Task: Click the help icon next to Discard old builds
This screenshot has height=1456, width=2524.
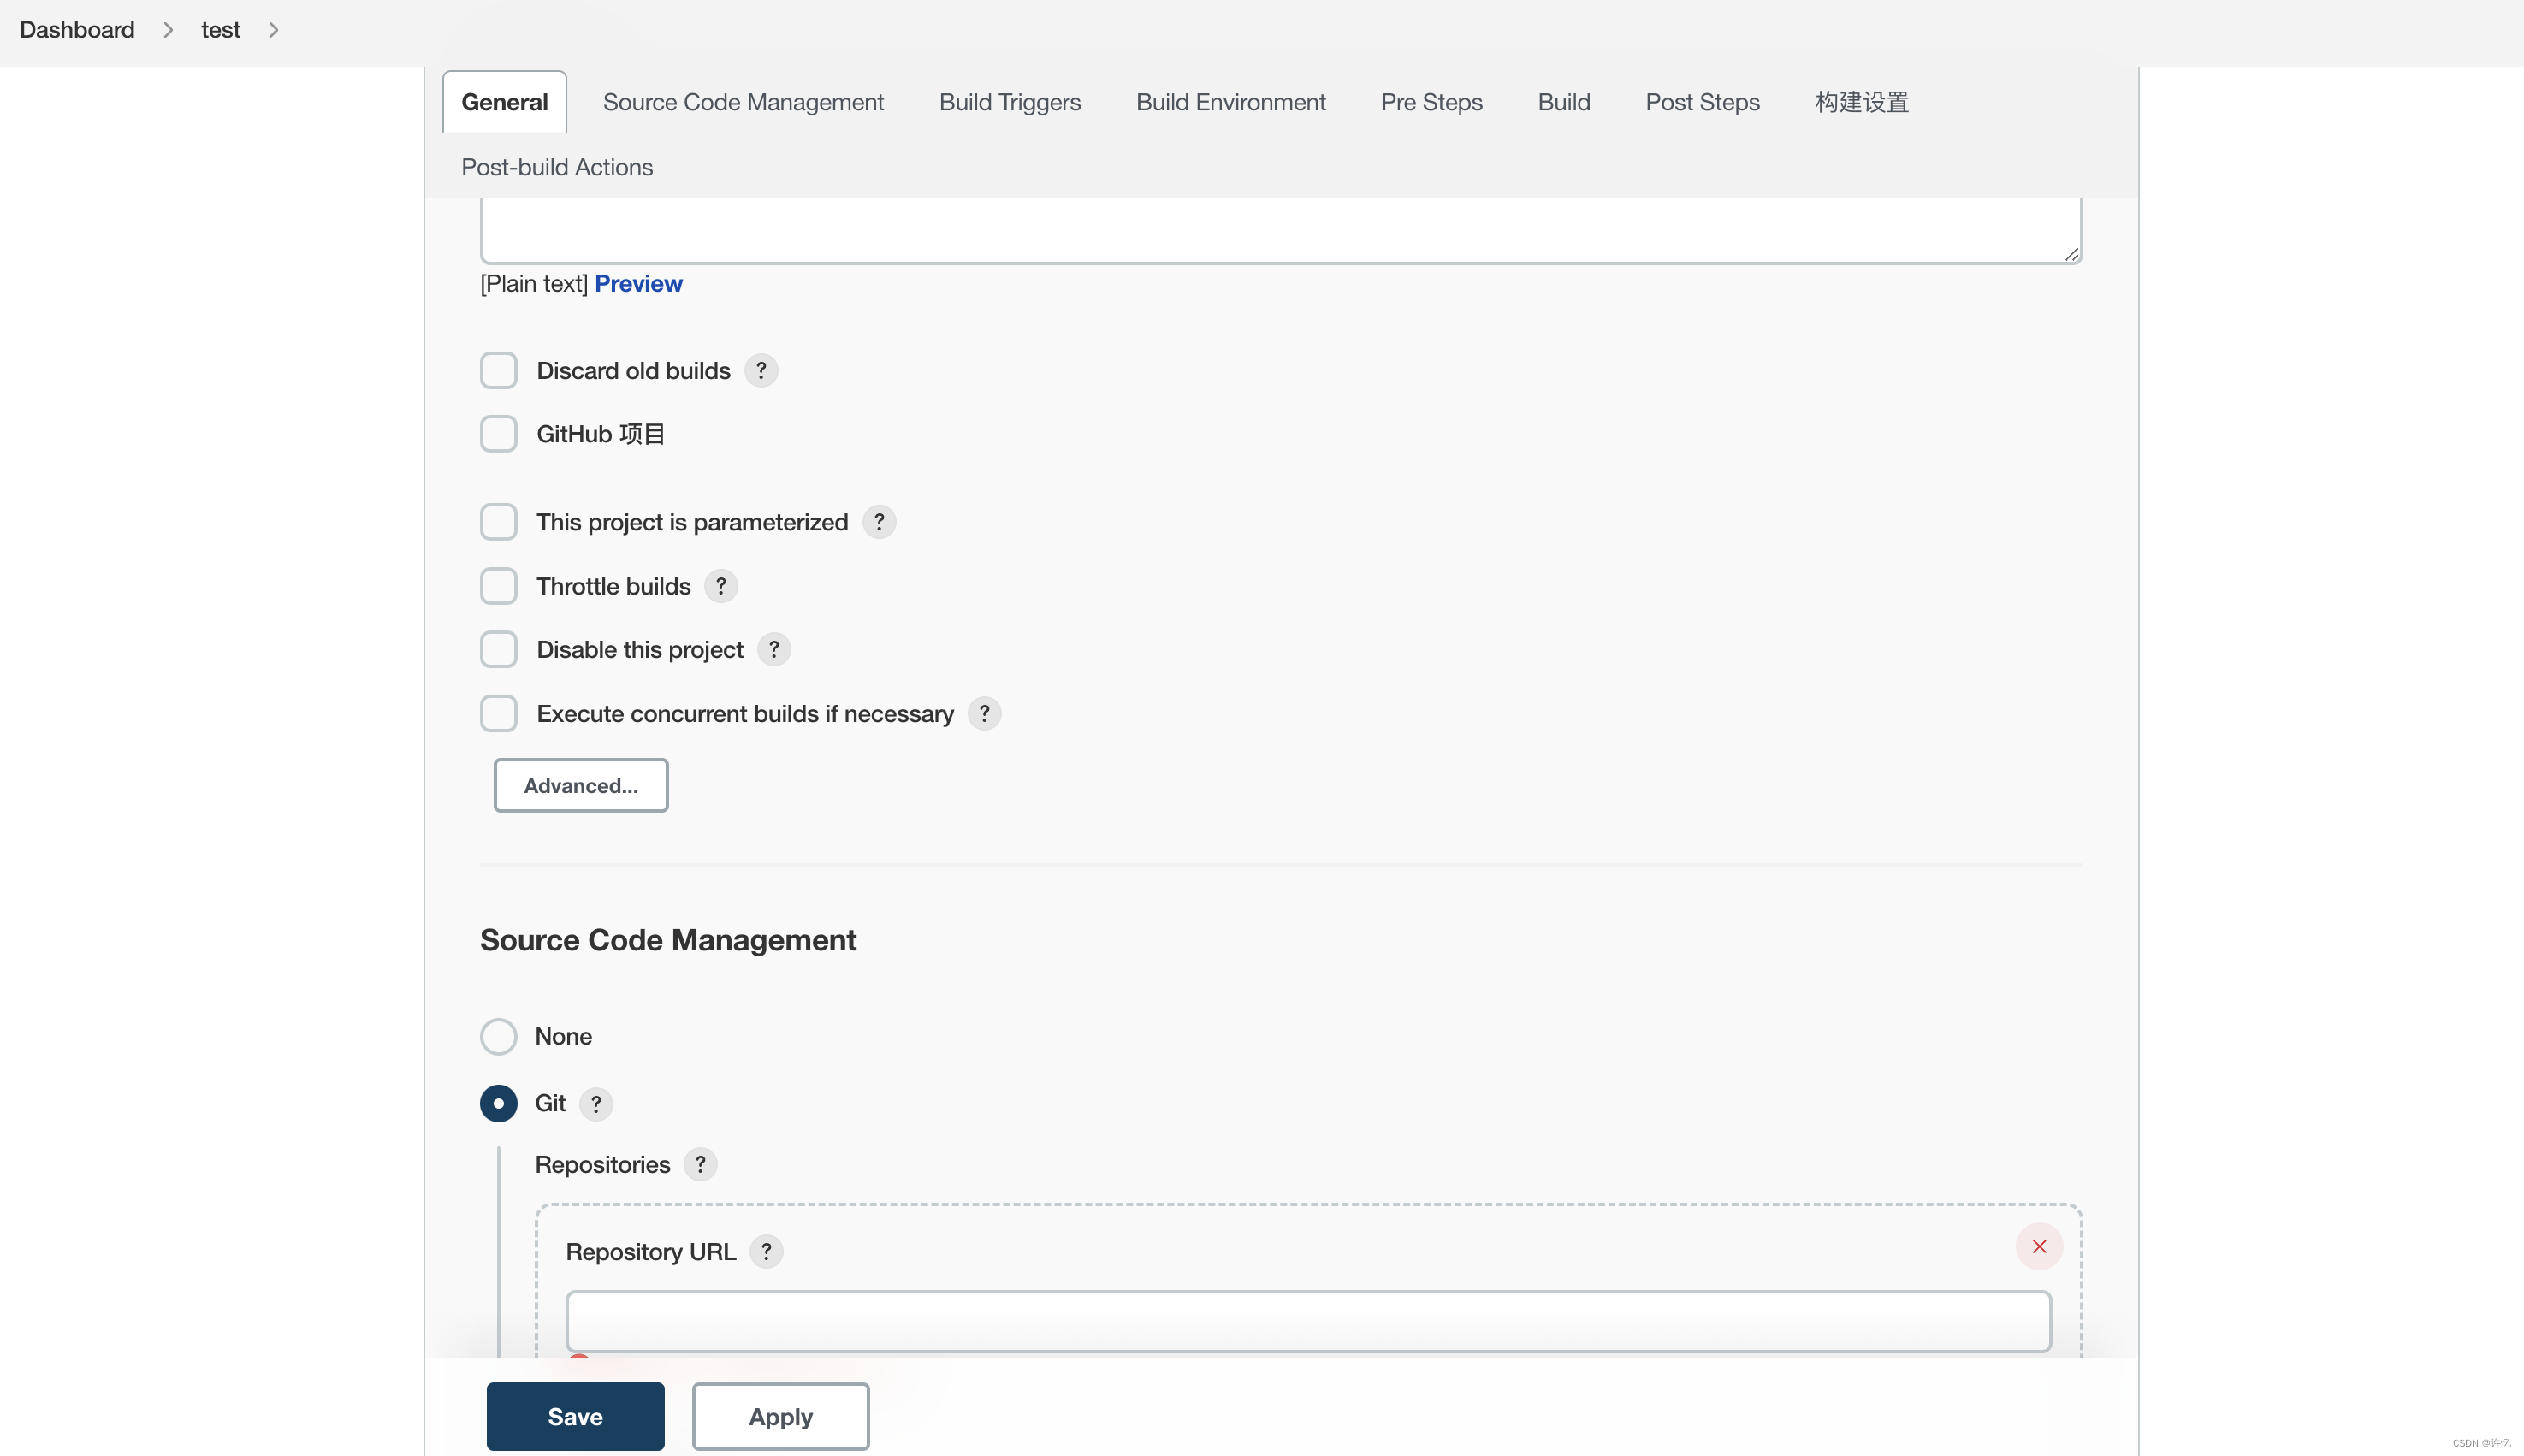Action: [x=761, y=370]
